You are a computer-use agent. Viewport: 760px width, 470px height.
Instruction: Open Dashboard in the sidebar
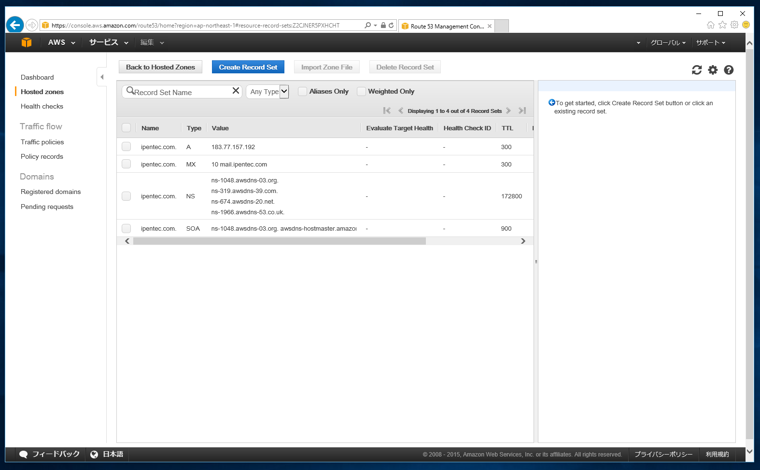37,77
